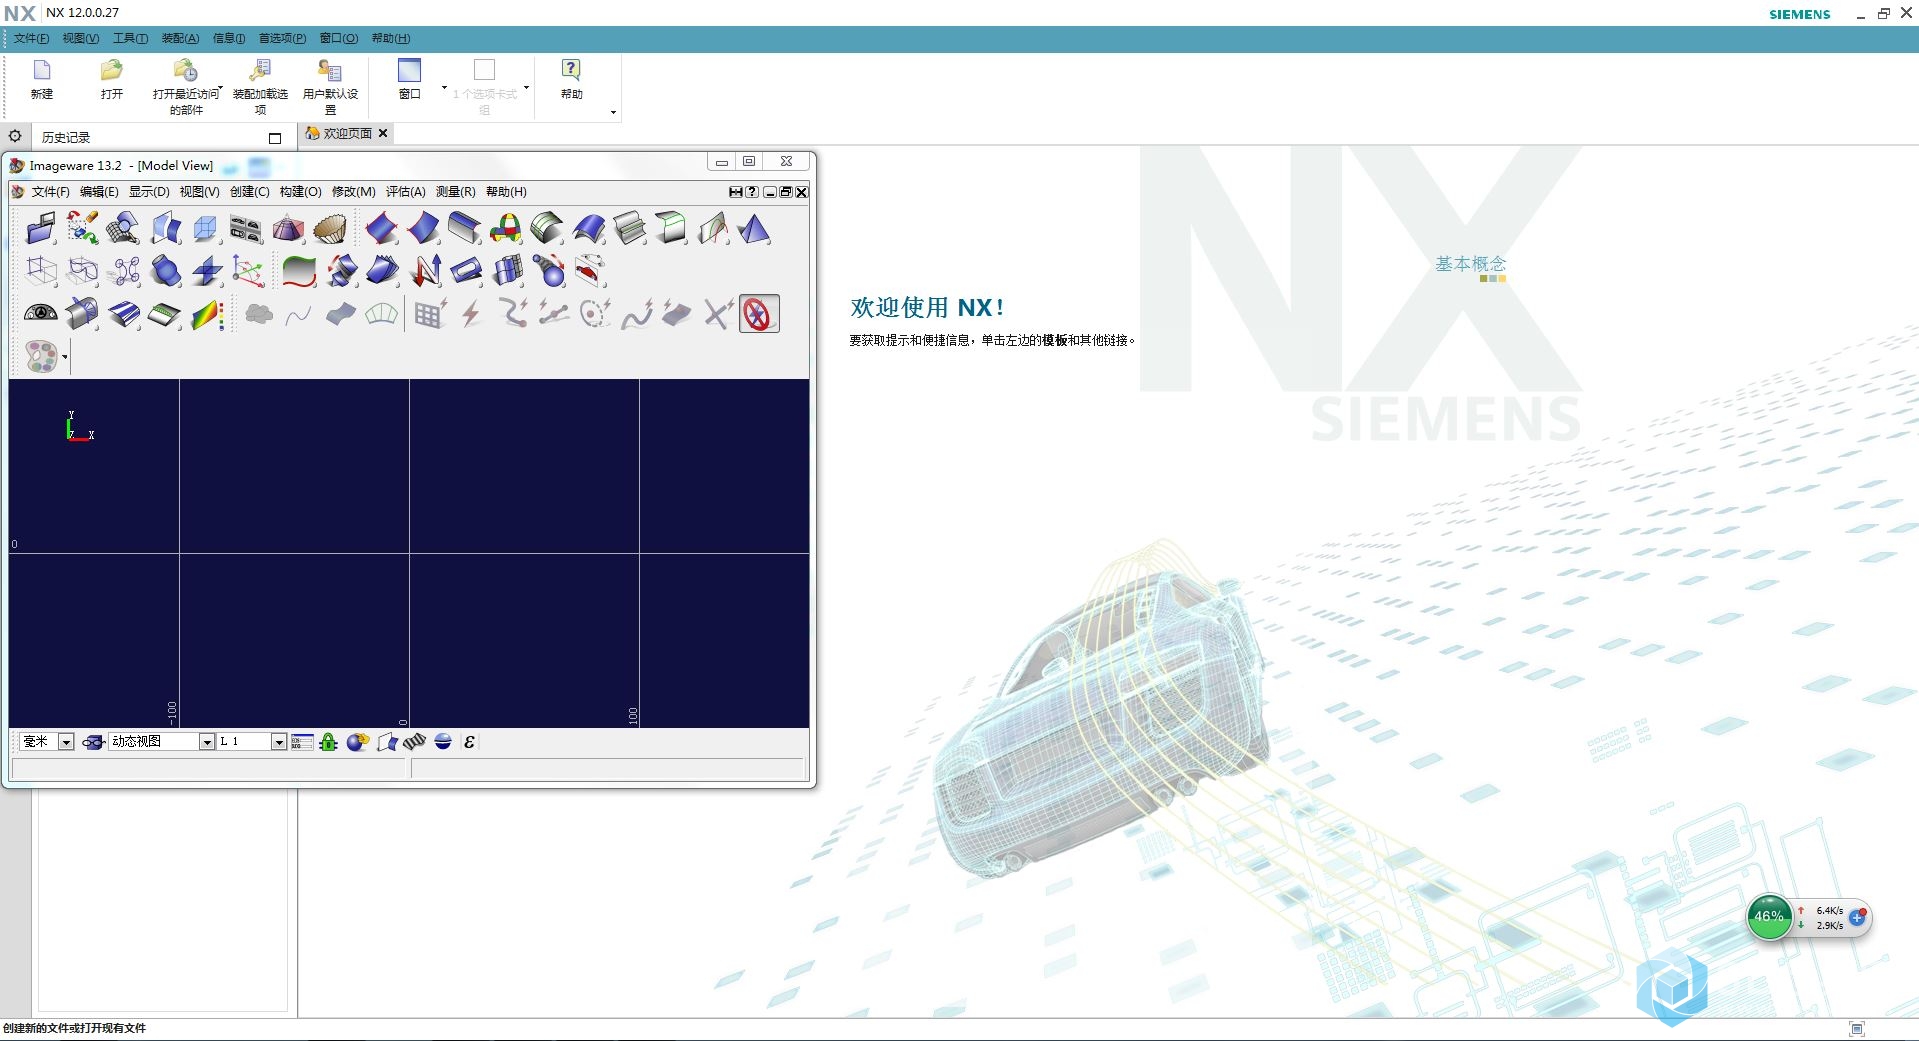Open the file folder icon in Imageware toolbar
The width and height of the screenshot is (1919, 1041).
pyautogui.click(x=40, y=229)
